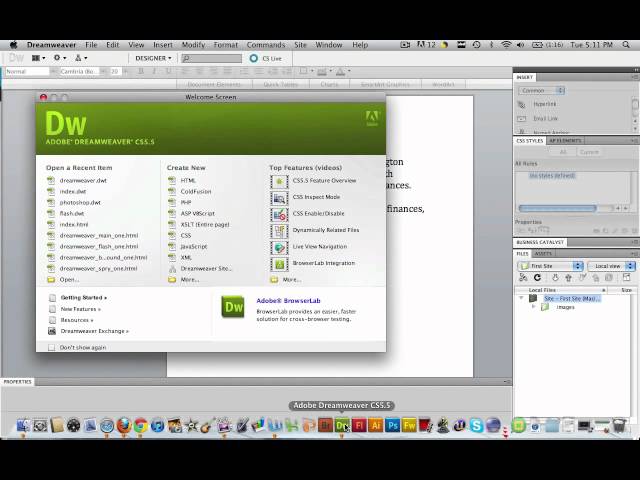Open Spotlight search in the menu bar
The image size is (640, 480).
coord(626,45)
